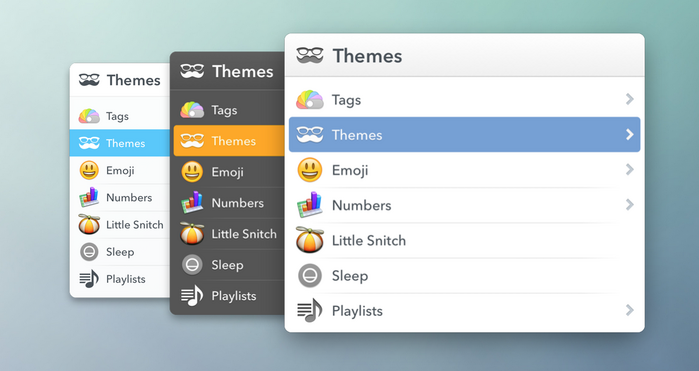Click "Themes" title in small left window header
The width and height of the screenshot is (699, 371).
pyautogui.click(x=133, y=80)
